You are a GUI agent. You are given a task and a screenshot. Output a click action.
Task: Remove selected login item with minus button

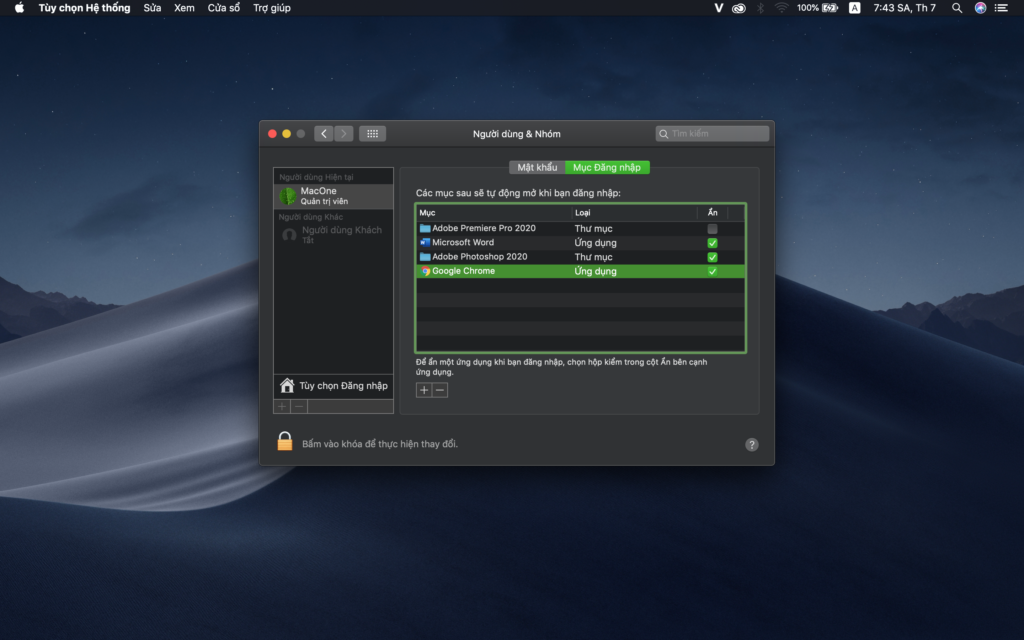[440, 391]
